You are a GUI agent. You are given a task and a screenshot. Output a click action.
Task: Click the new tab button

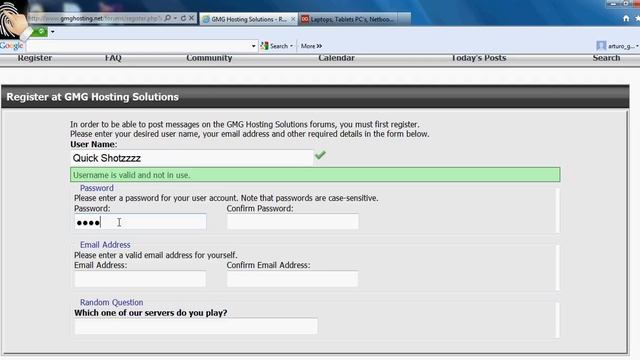[404, 19]
